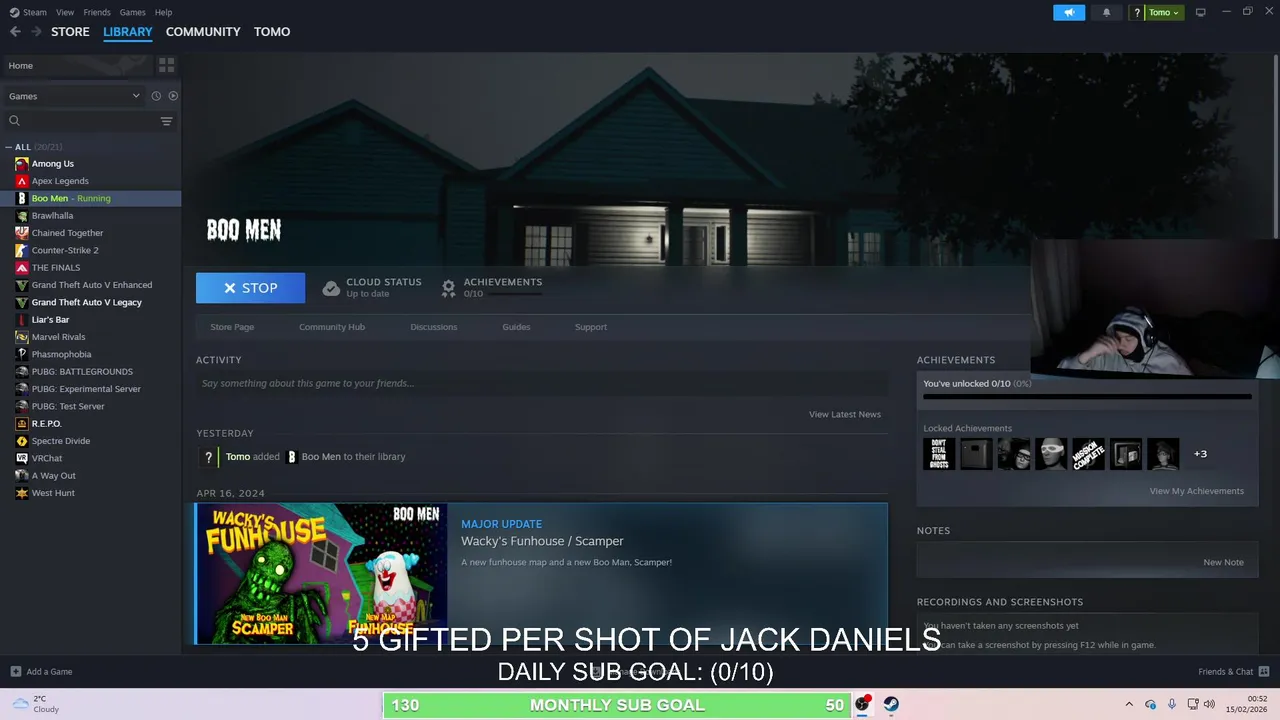The width and height of the screenshot is (1280, 720).
Task: Open recent games clock filter
Action: point(156,96)
